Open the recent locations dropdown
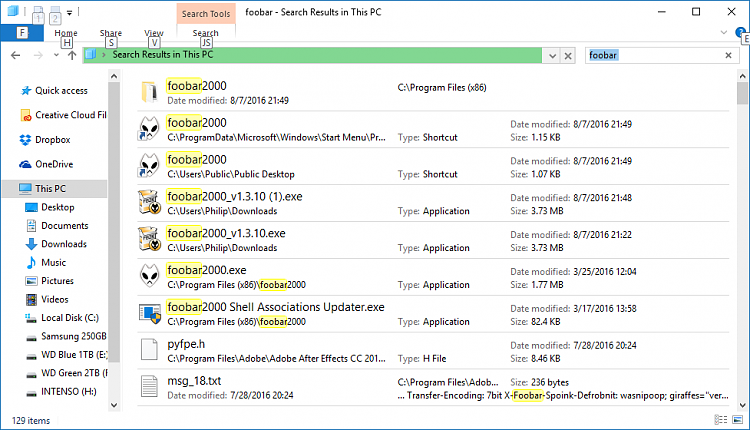750x430 pixels. pyautogui.click(x=56, y=55)
